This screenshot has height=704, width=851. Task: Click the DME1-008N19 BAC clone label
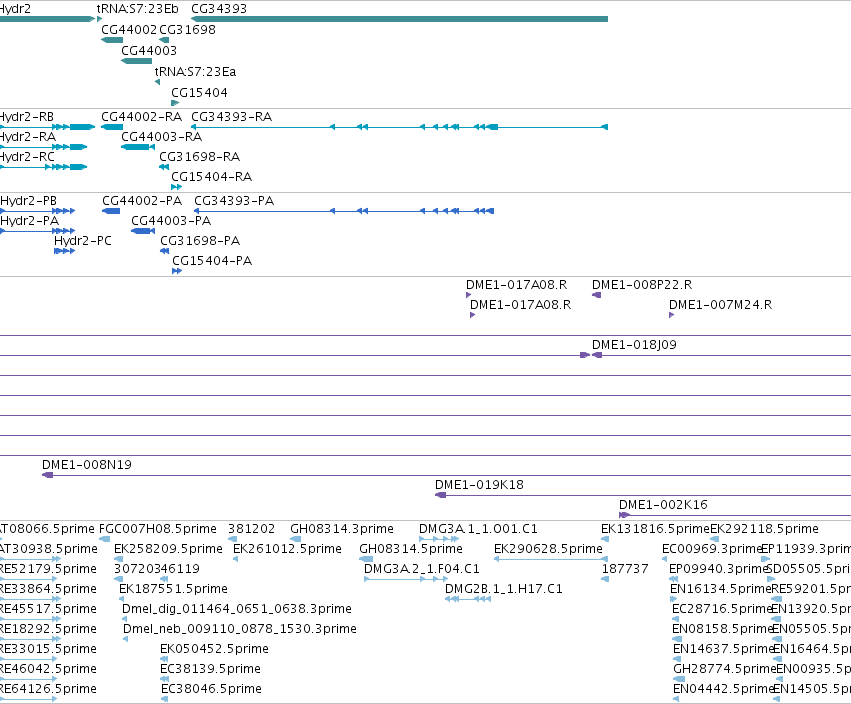pos(87,465)
